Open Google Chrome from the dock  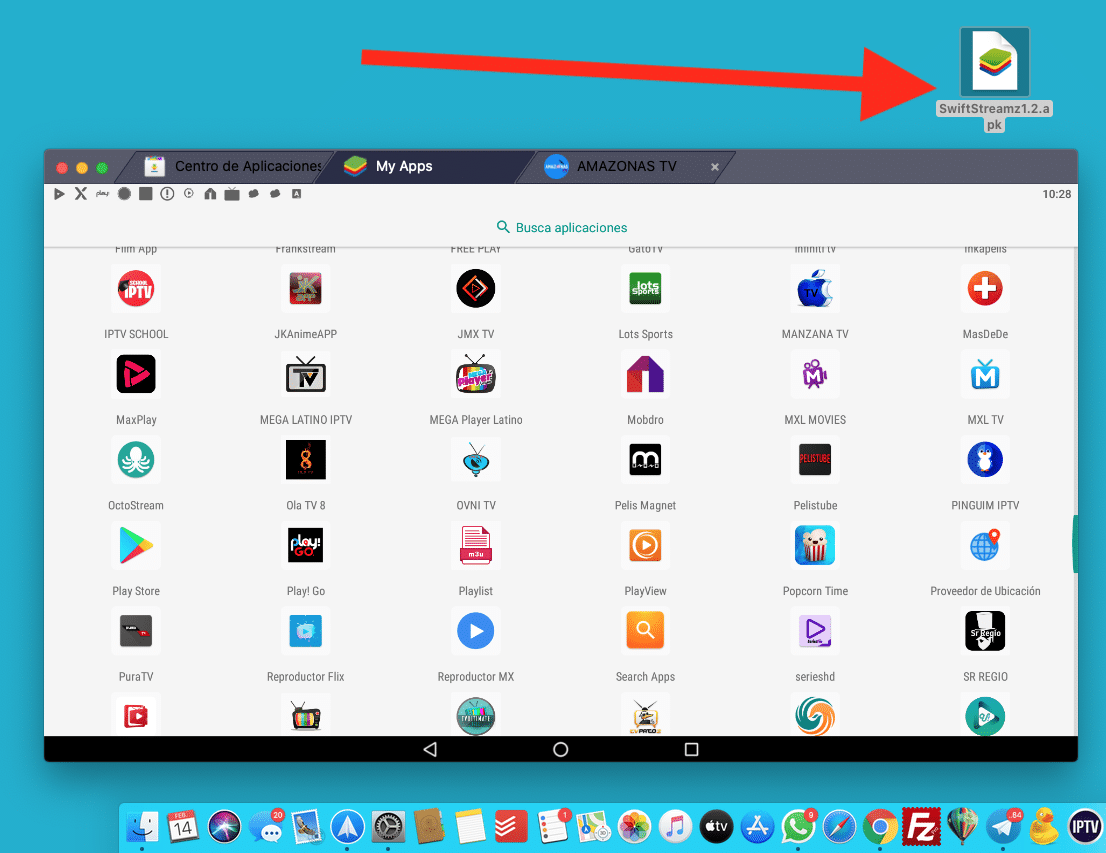click(x=879, y=828)
